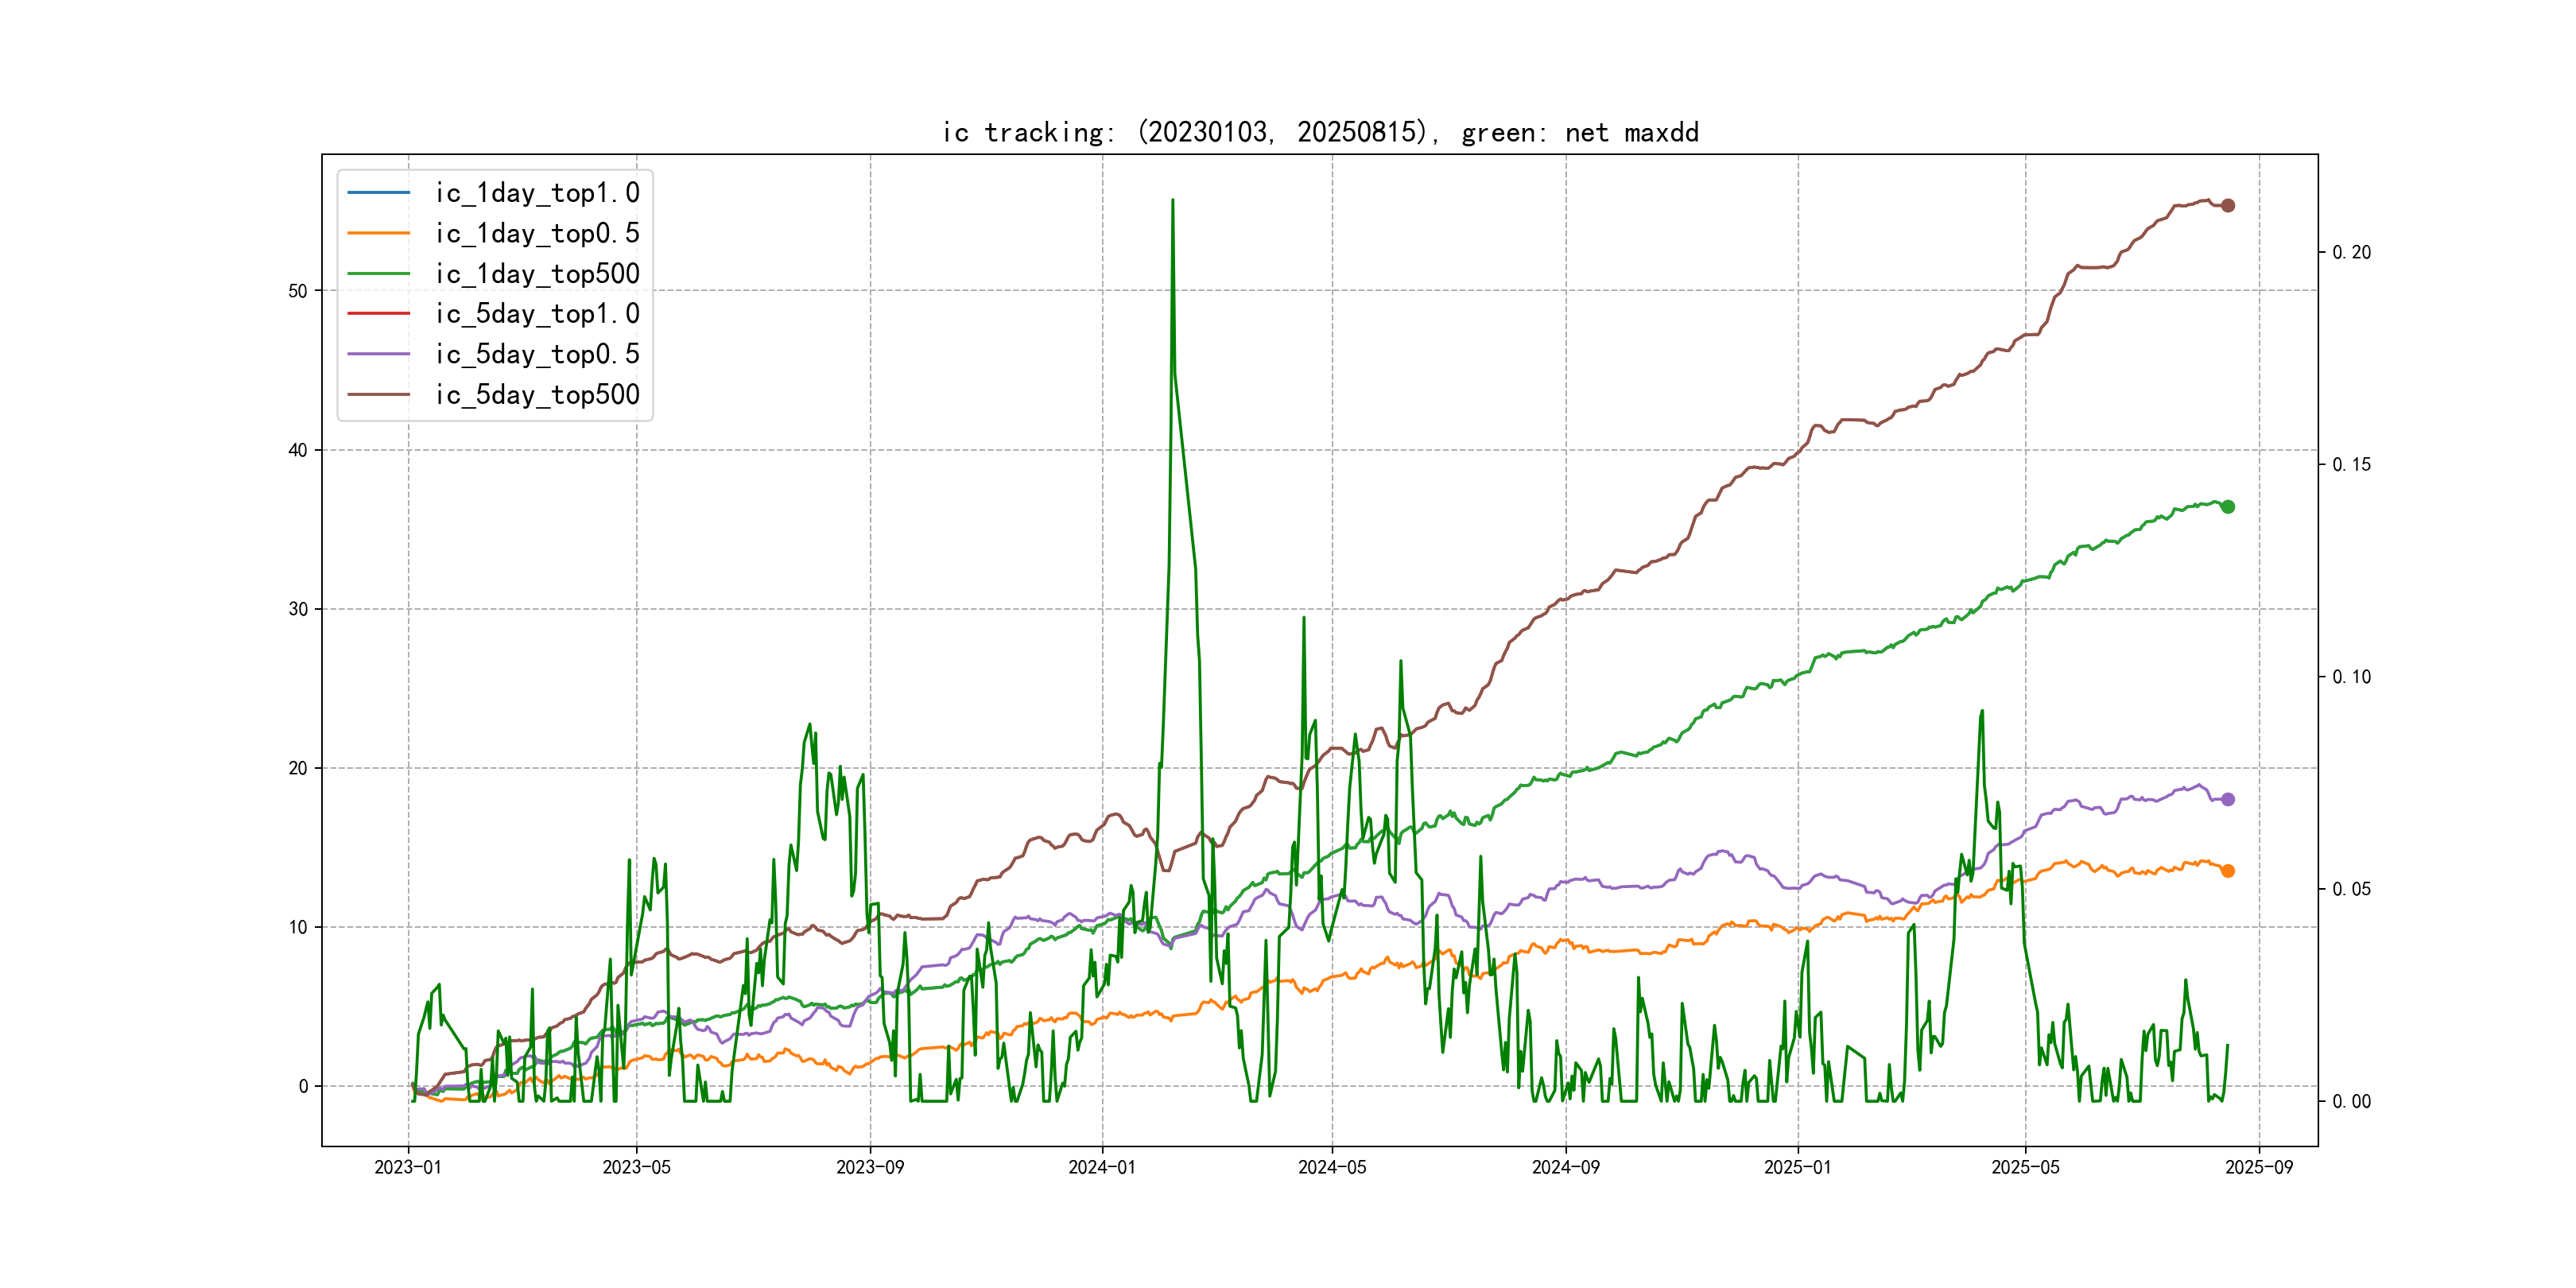Click the 2024-01 x-axis tick label
The image size is (2576, 1288).
(1102, 1167)
